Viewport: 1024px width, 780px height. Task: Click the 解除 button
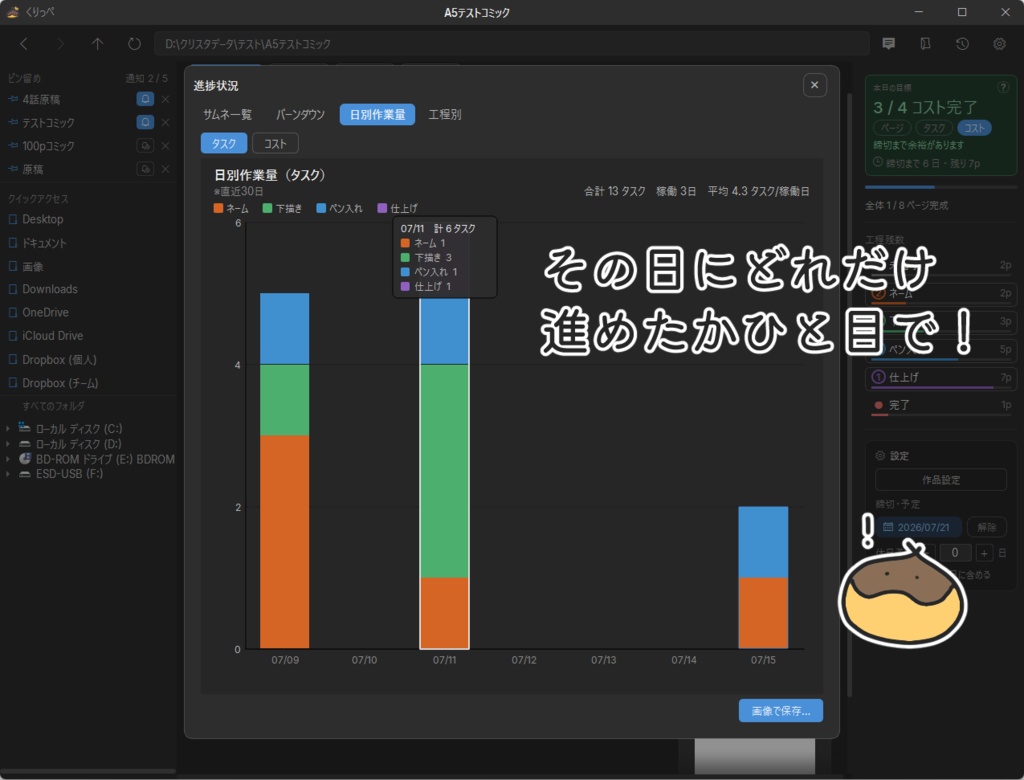tap(987, 527)
